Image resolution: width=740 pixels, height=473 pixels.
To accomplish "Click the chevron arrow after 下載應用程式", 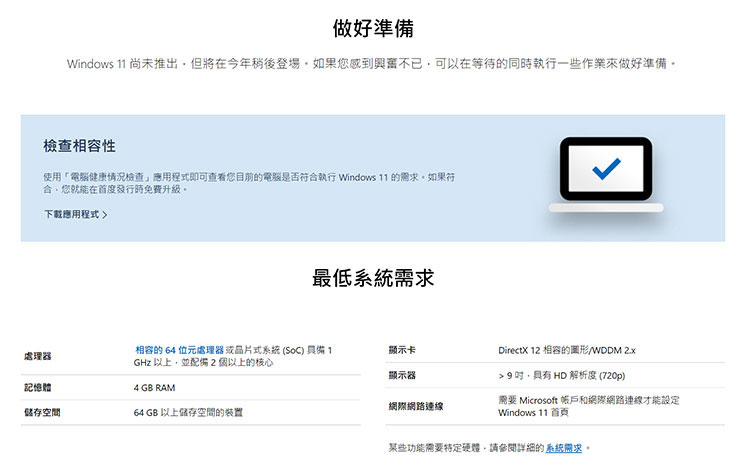I will (x=105, y=215).
